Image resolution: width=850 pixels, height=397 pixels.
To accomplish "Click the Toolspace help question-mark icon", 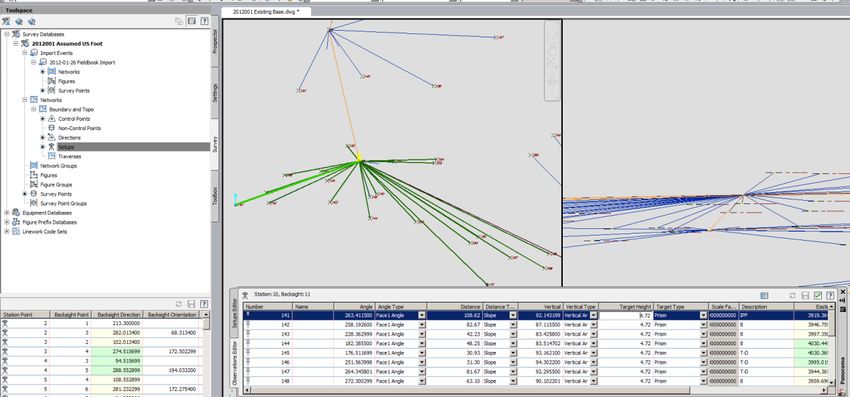I will coord(204,21).
